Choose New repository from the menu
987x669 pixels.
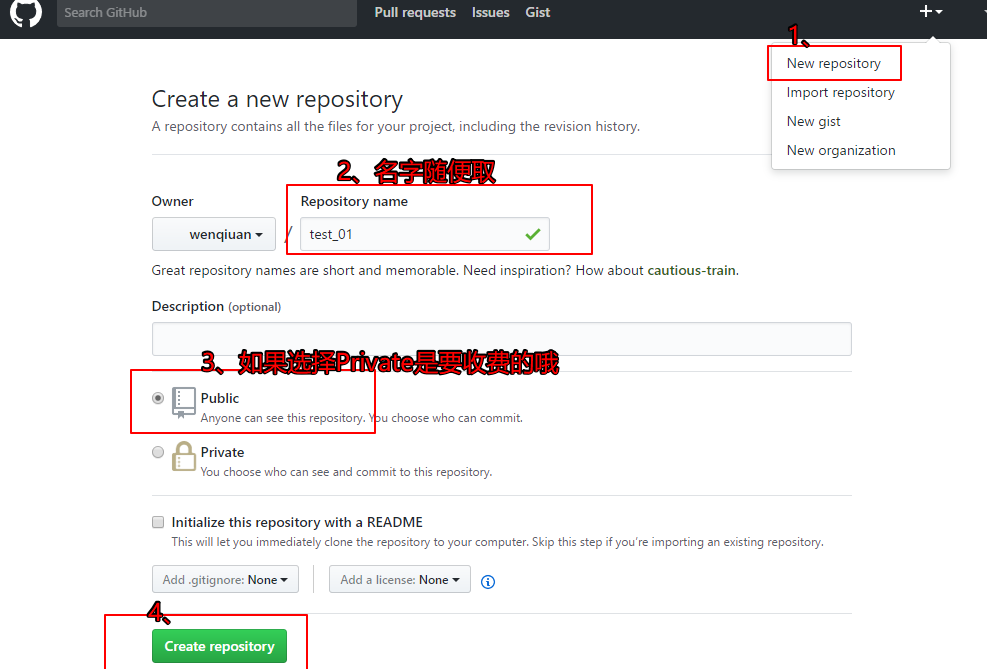coord(834,63)
